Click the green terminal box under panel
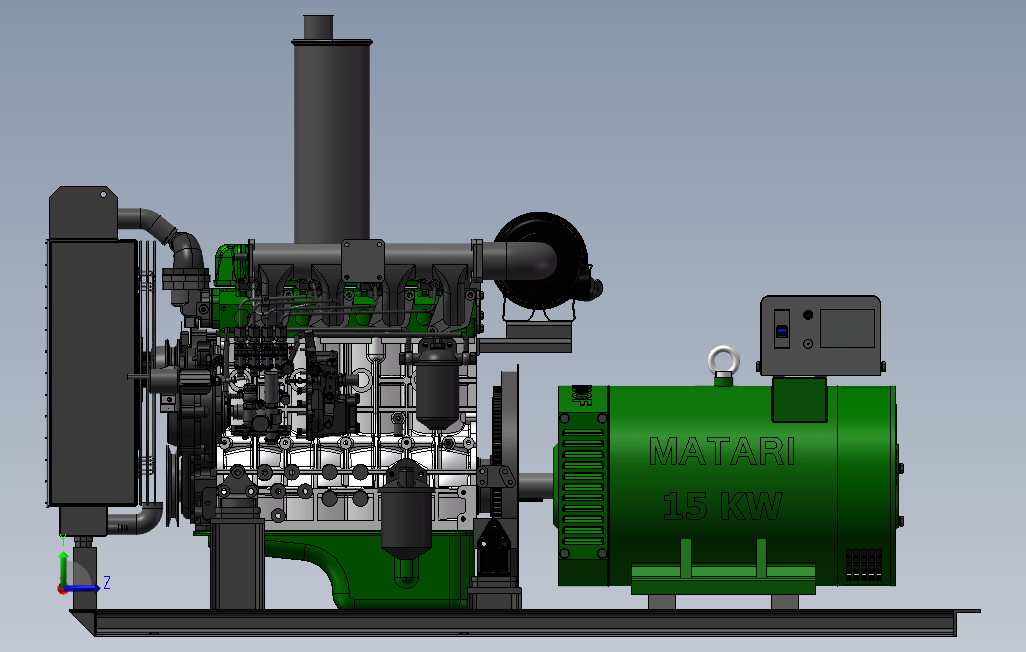This screenshot has width=1026, height=652. pyautogui.click(x=799, y=399)
